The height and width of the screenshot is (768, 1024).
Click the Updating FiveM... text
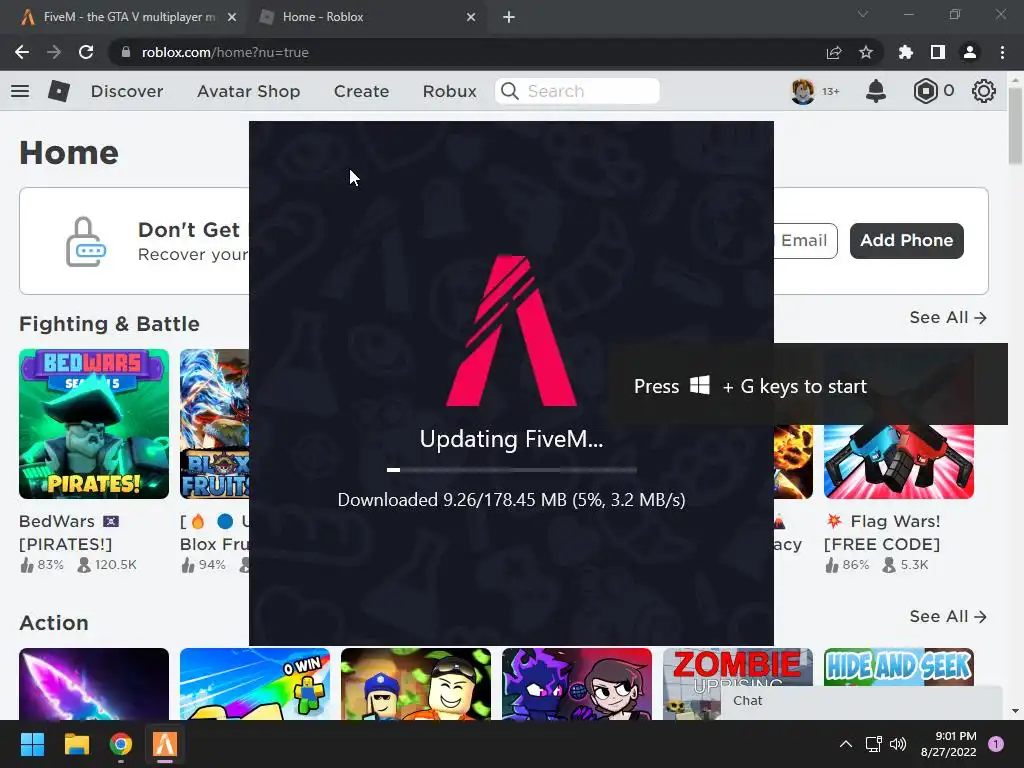click(511, 439)
